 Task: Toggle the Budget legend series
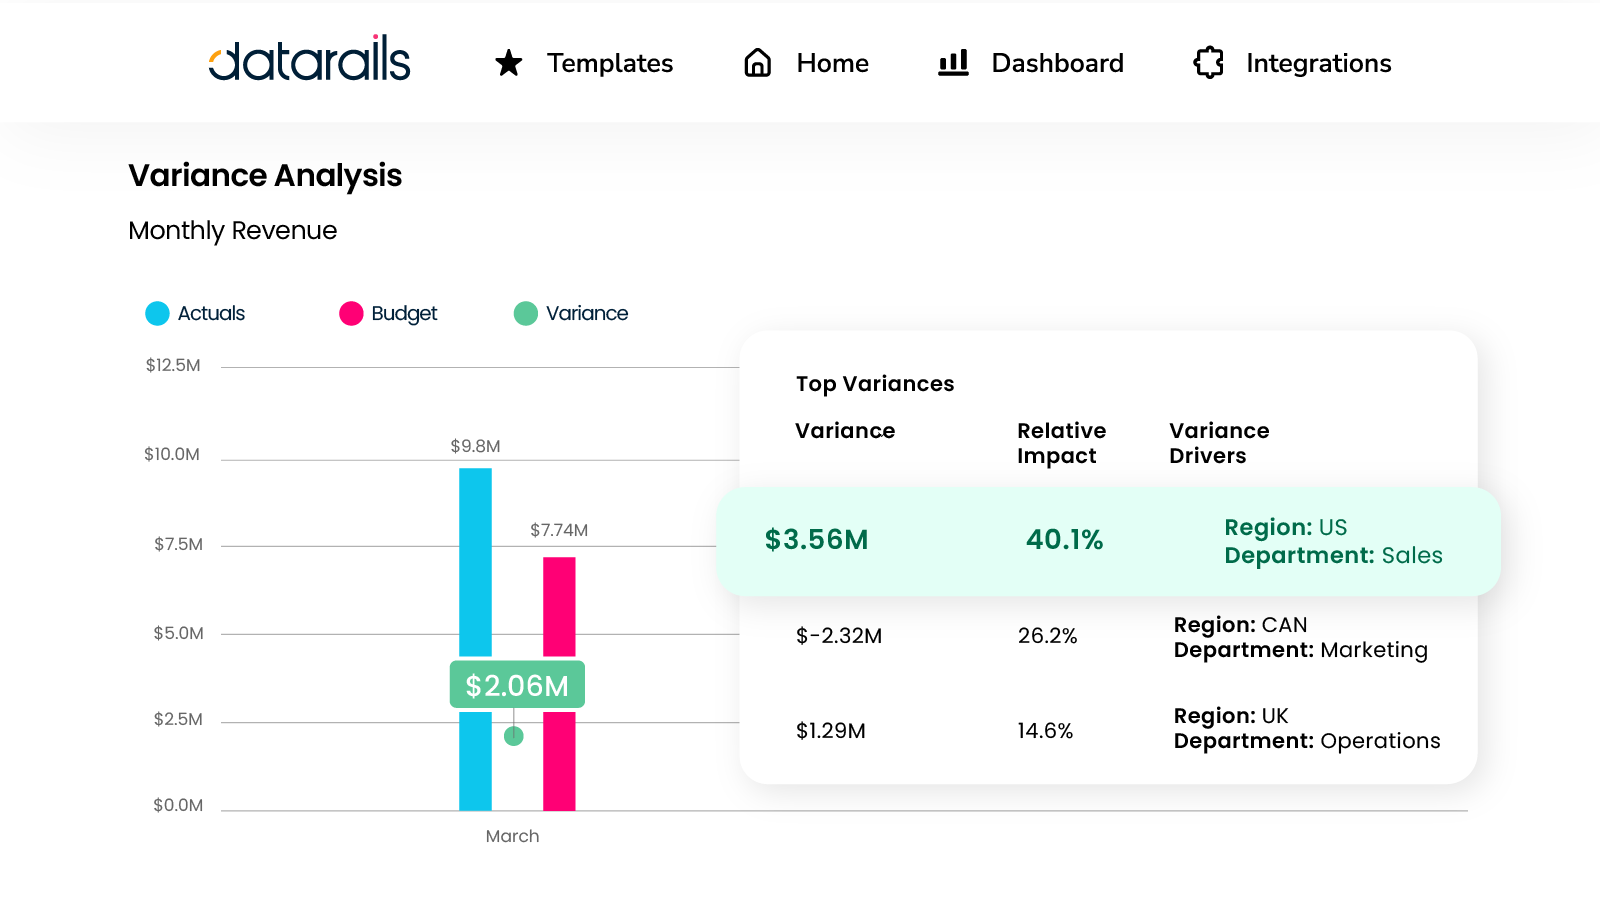(404, 314)
